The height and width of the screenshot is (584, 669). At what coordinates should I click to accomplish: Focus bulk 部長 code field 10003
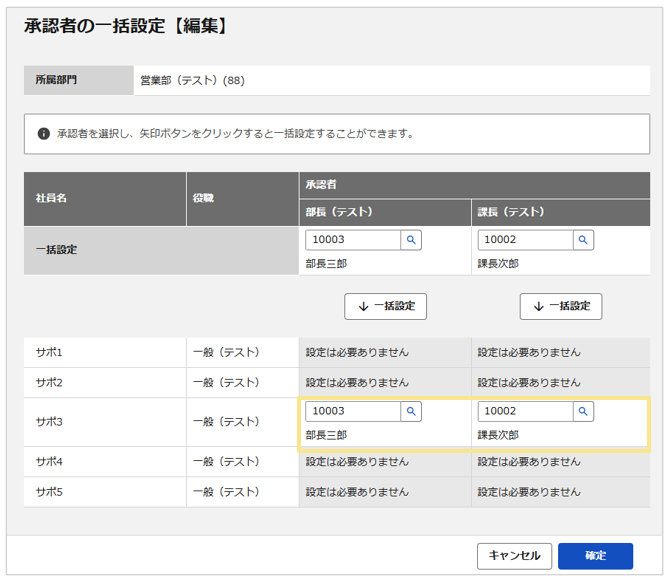click(x=353, y=240)
